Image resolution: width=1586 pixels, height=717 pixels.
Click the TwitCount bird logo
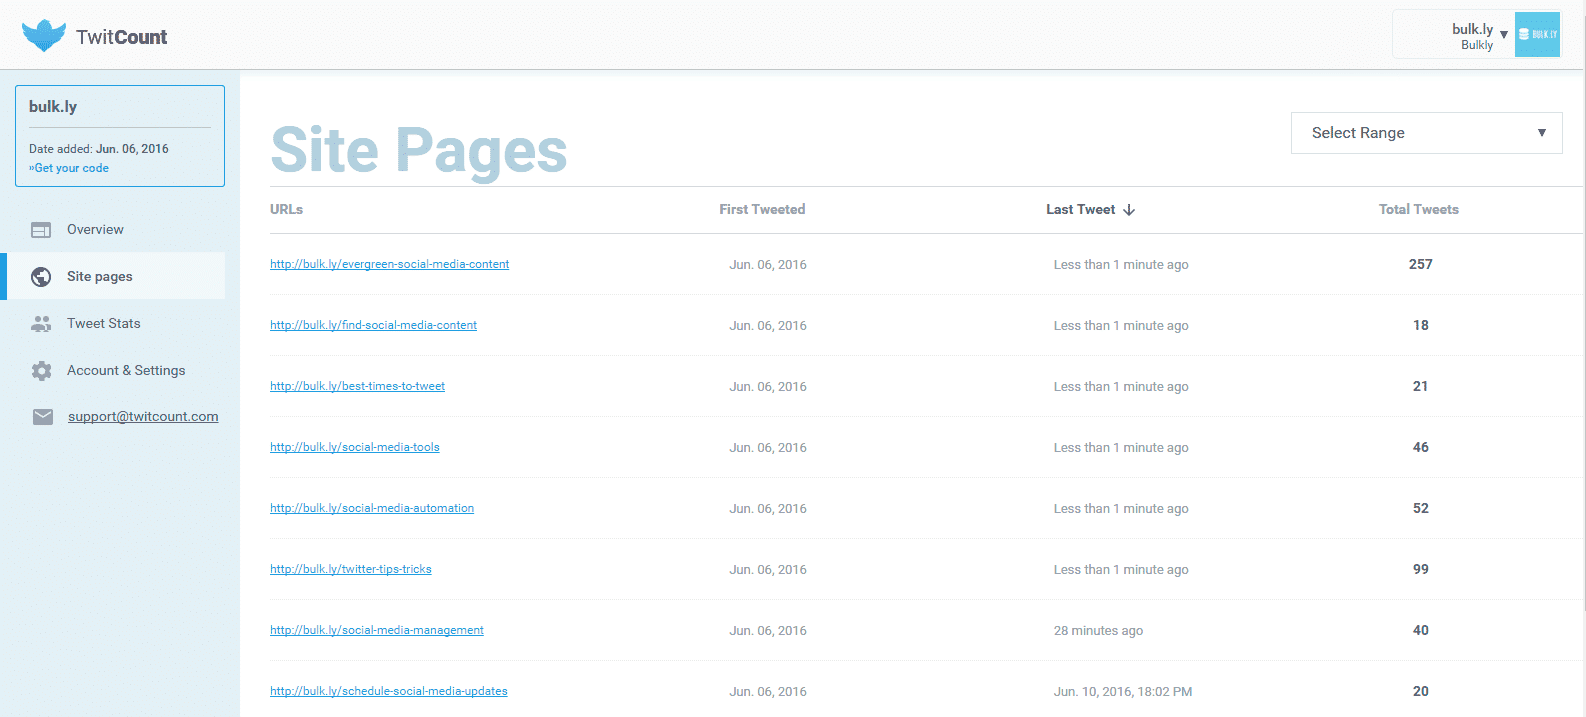tap(44, 36)
